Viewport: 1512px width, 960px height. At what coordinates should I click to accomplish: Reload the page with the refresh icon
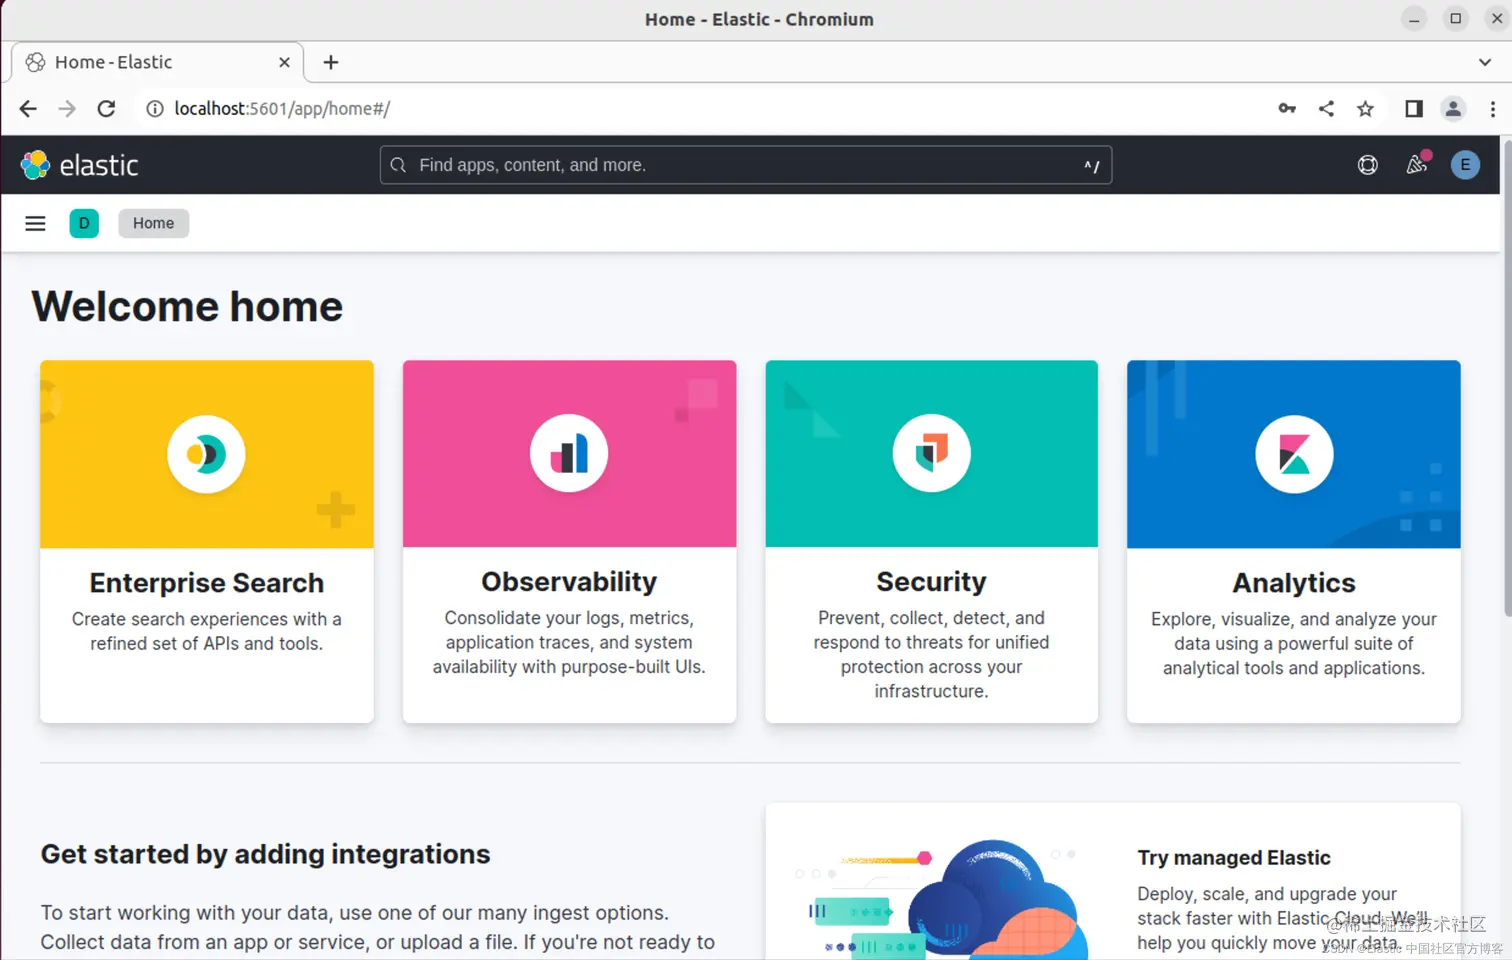point(106,109)
